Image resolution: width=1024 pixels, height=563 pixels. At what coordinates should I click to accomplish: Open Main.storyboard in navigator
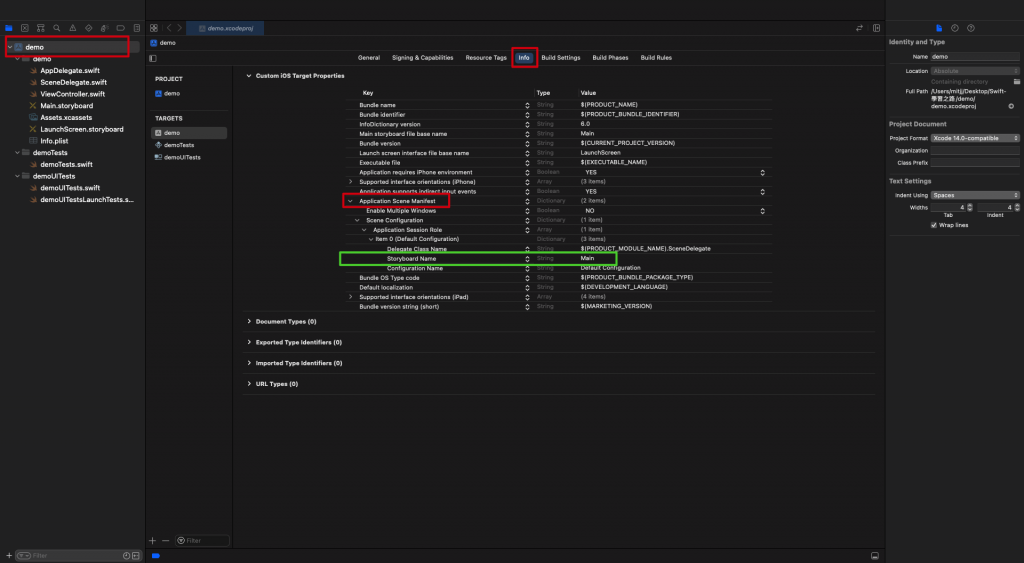tap(67, 106)
